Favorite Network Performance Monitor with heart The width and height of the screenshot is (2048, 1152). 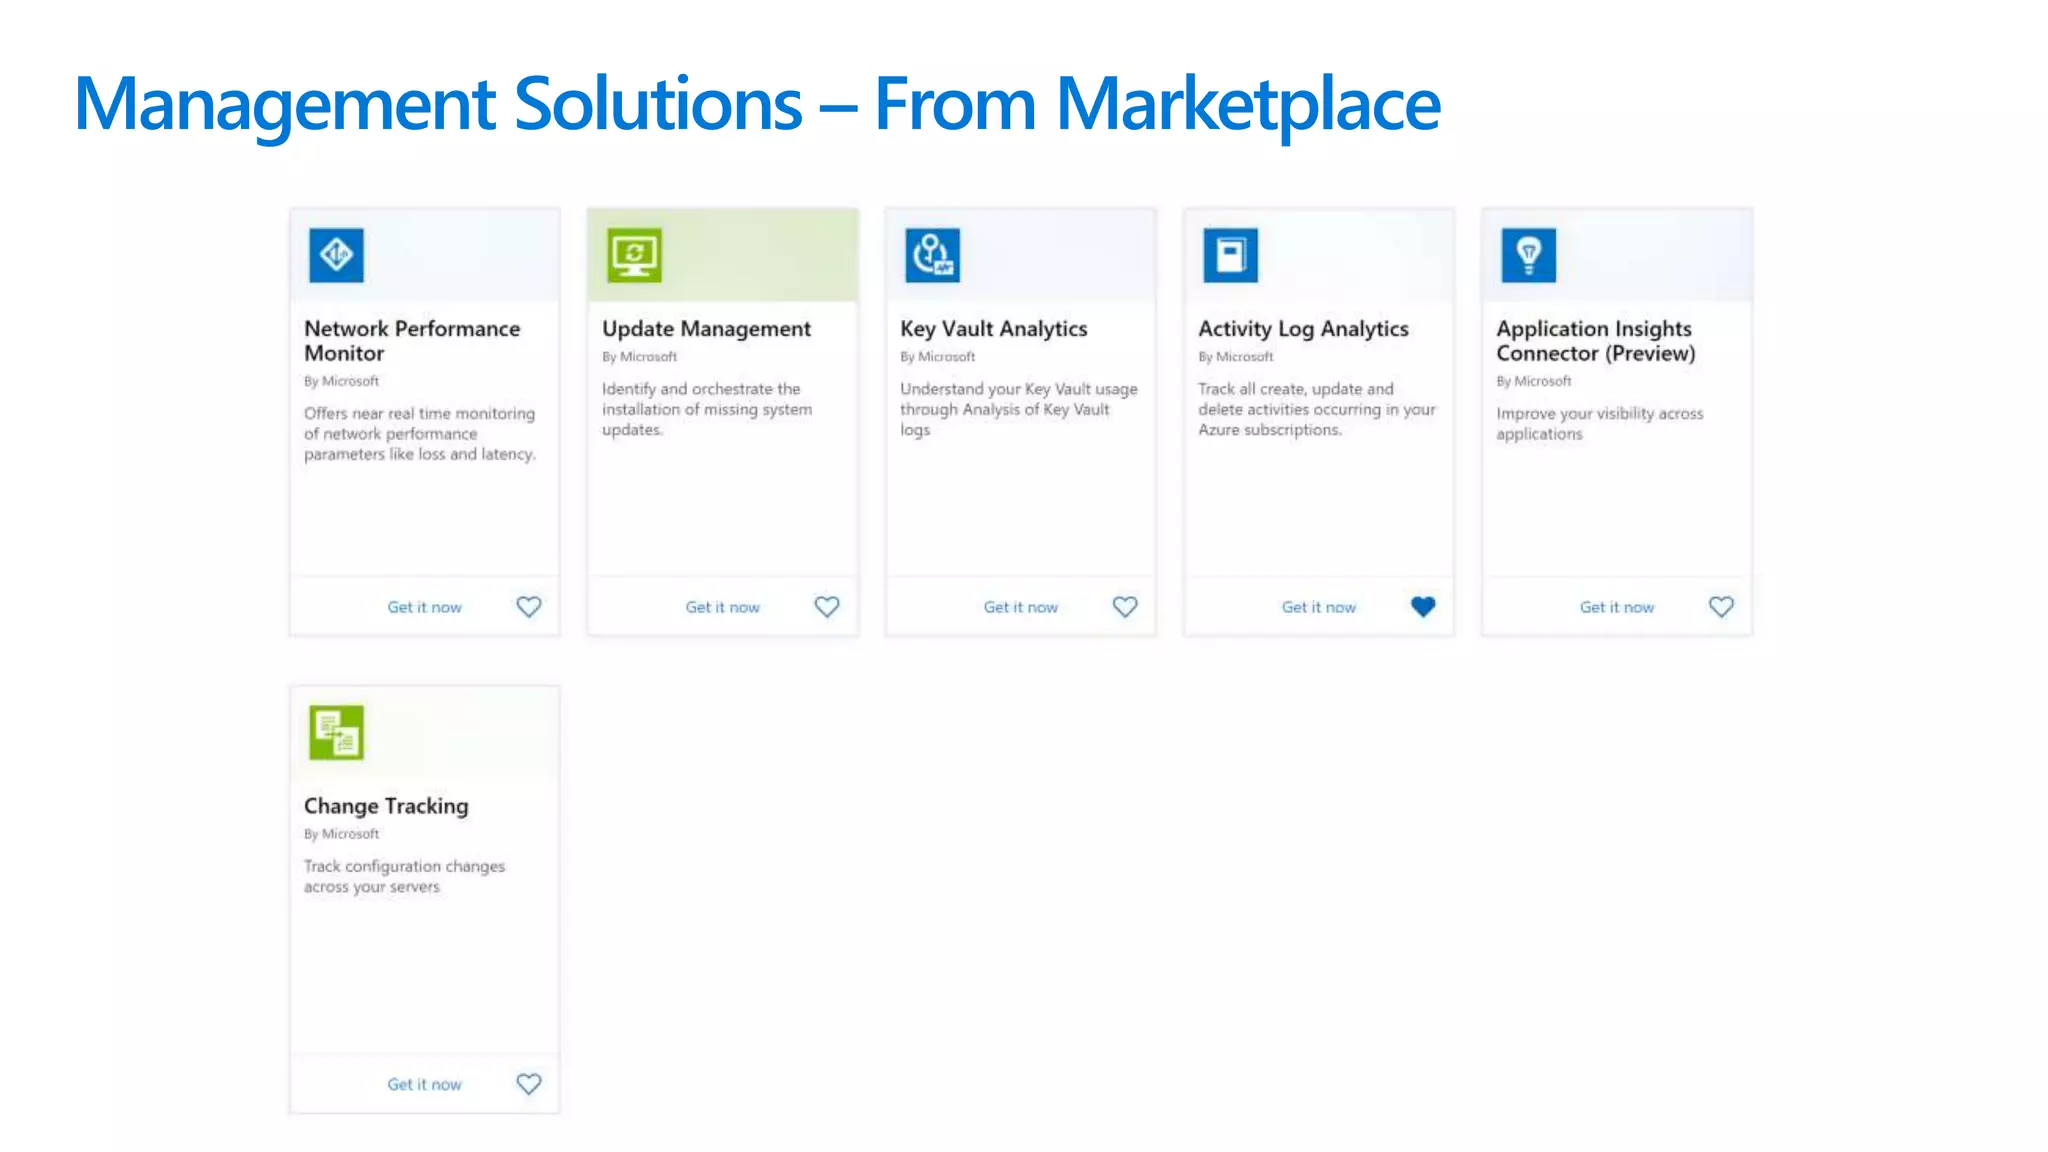(529, 607)
